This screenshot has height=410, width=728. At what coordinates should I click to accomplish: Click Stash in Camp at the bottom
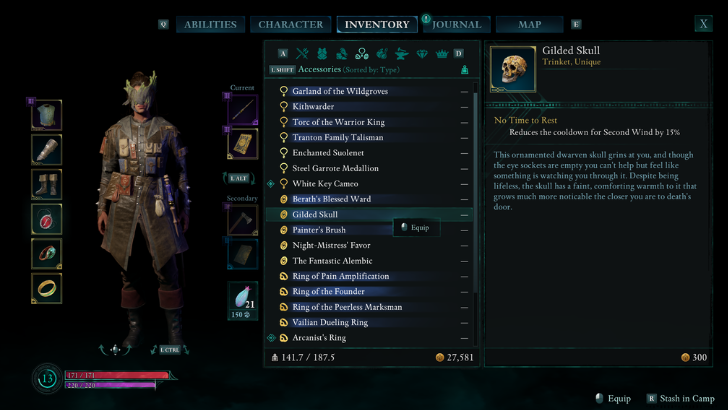tap(681, 398)
